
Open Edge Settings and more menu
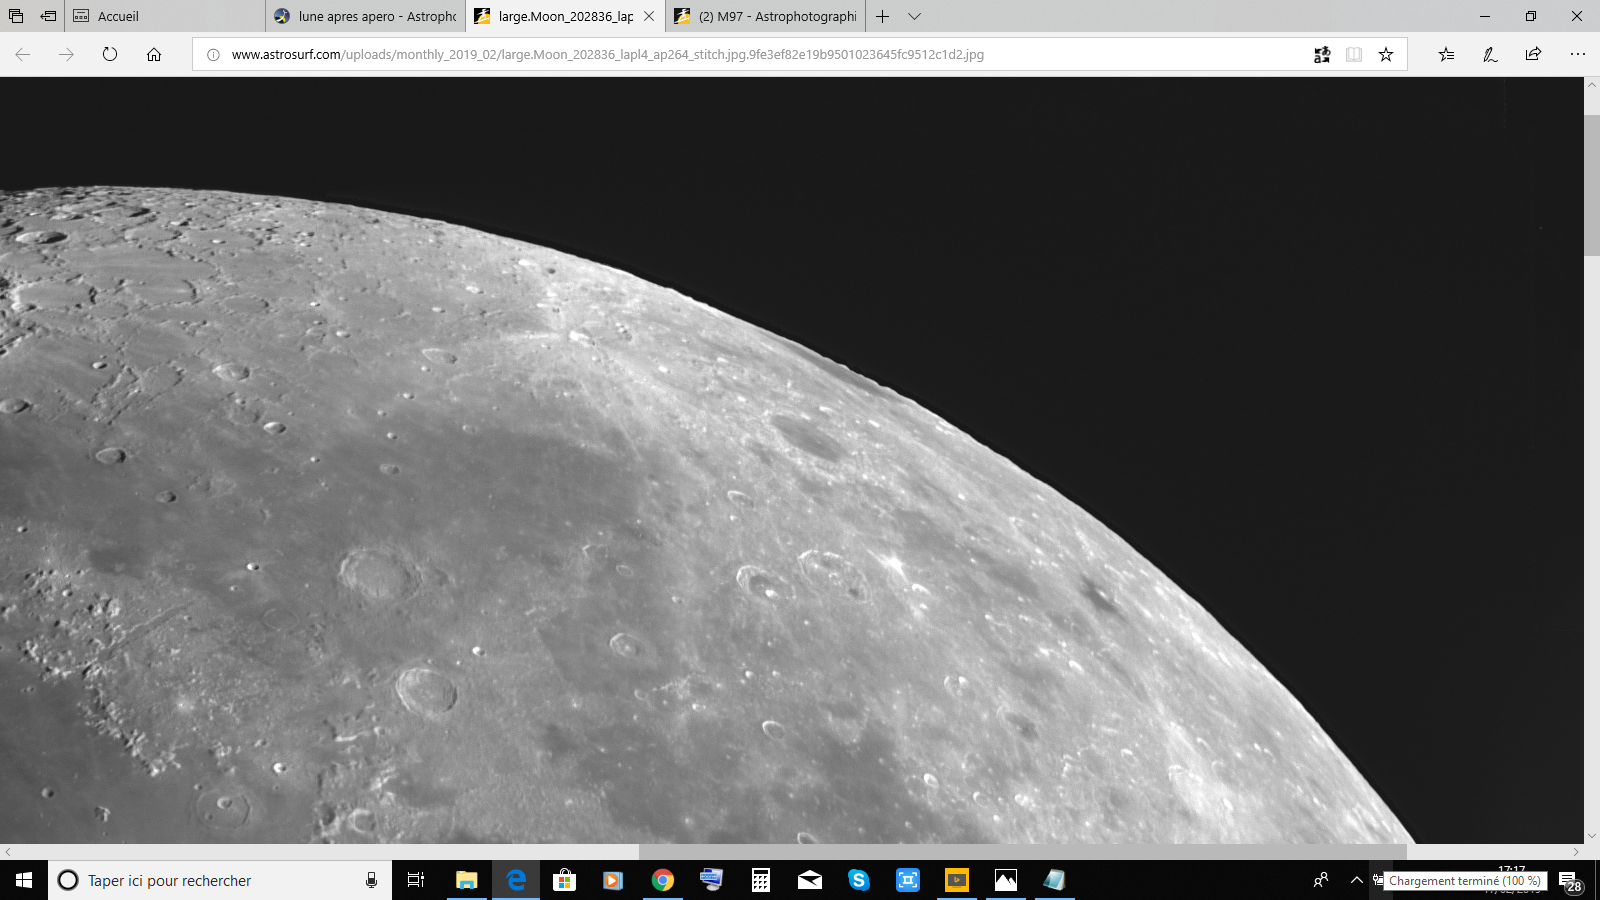click(1577, 54)
